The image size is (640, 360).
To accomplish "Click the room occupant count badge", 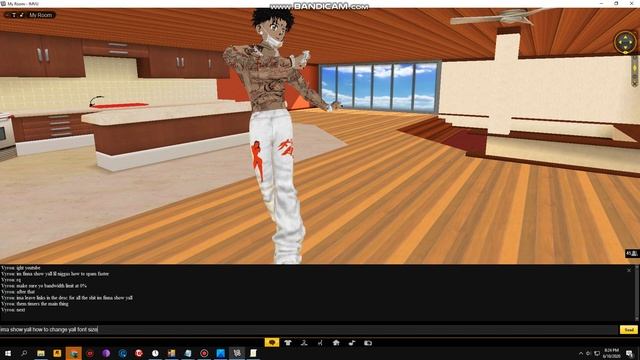I will [632, 253].
